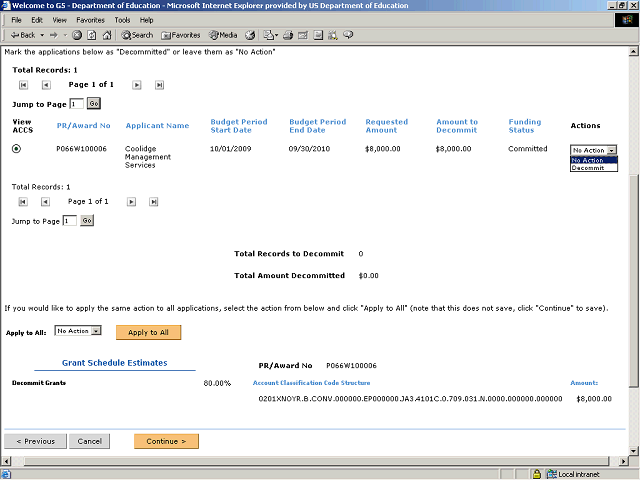Open the Tools menu
640x480 pixels.
pyautogui.click(x=122, y=20)
